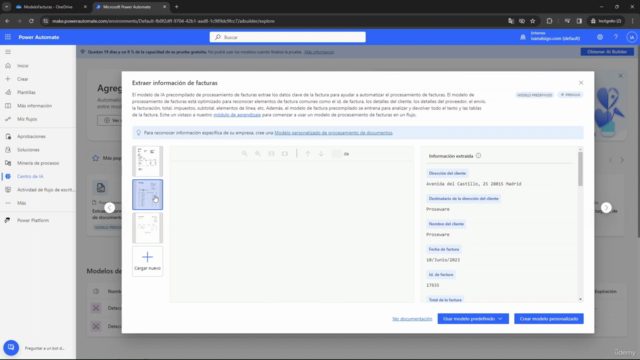Image resolution: width=640 pixels, height=360 pixels.
Task: Click the info icon beside Información extraída
Action: [x=478, y=156]
